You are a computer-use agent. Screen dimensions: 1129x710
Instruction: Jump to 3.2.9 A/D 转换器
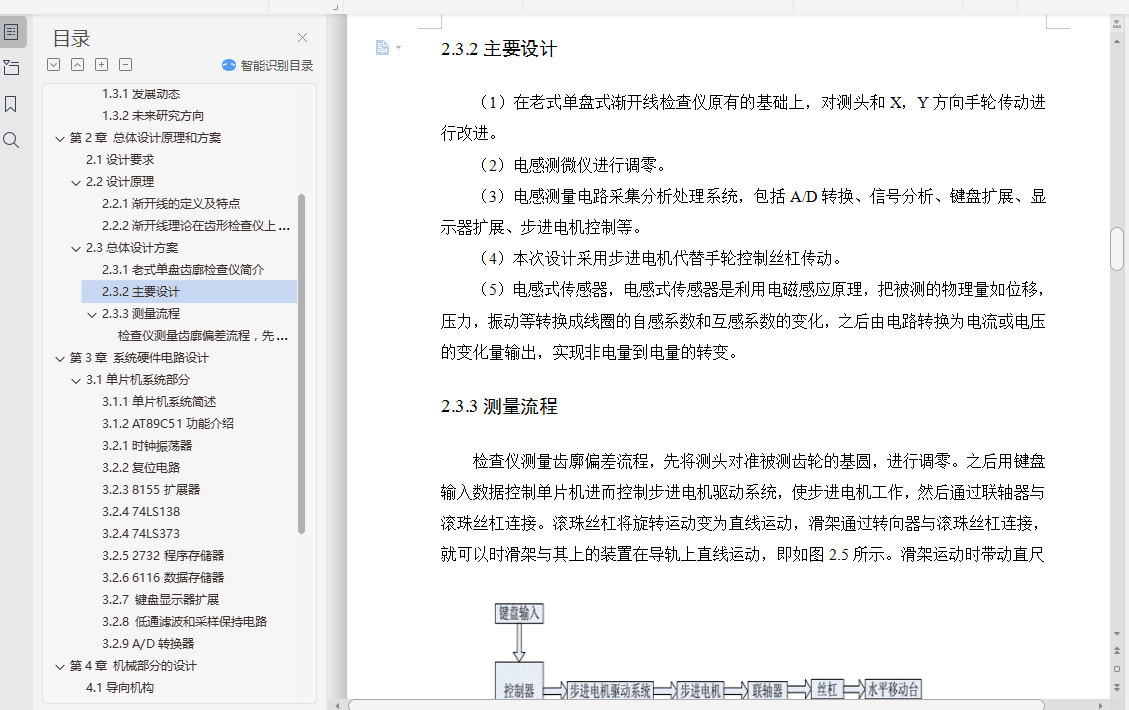pyautogui.click(x=148, y=644)
